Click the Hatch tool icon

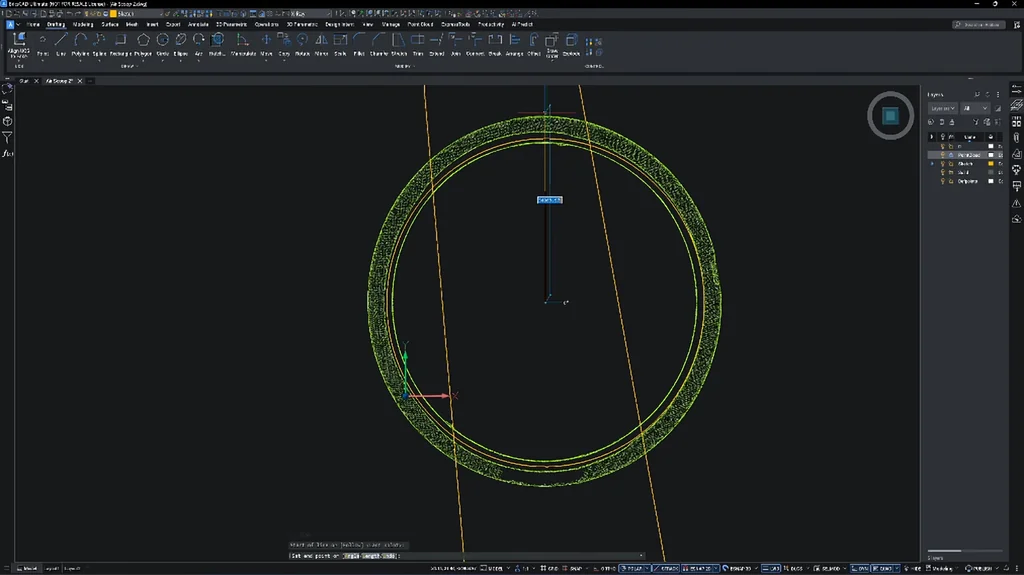217,41
